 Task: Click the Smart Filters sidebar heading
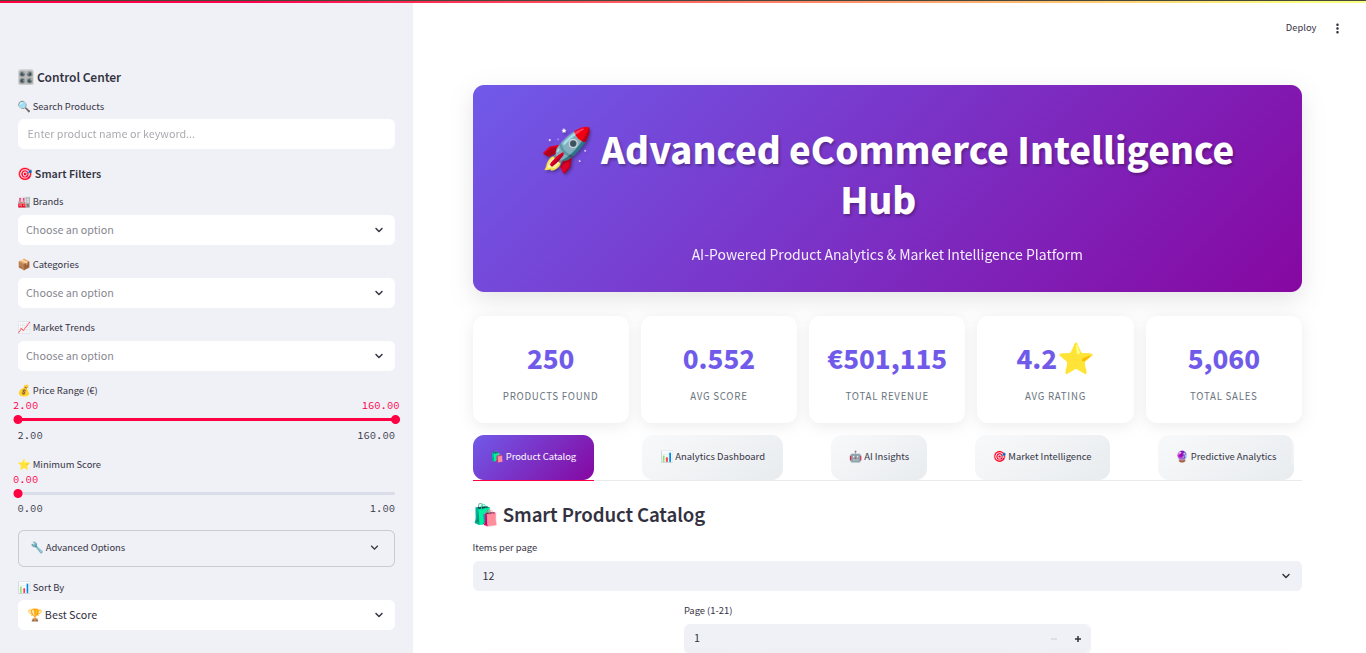[x=60, y=174]
